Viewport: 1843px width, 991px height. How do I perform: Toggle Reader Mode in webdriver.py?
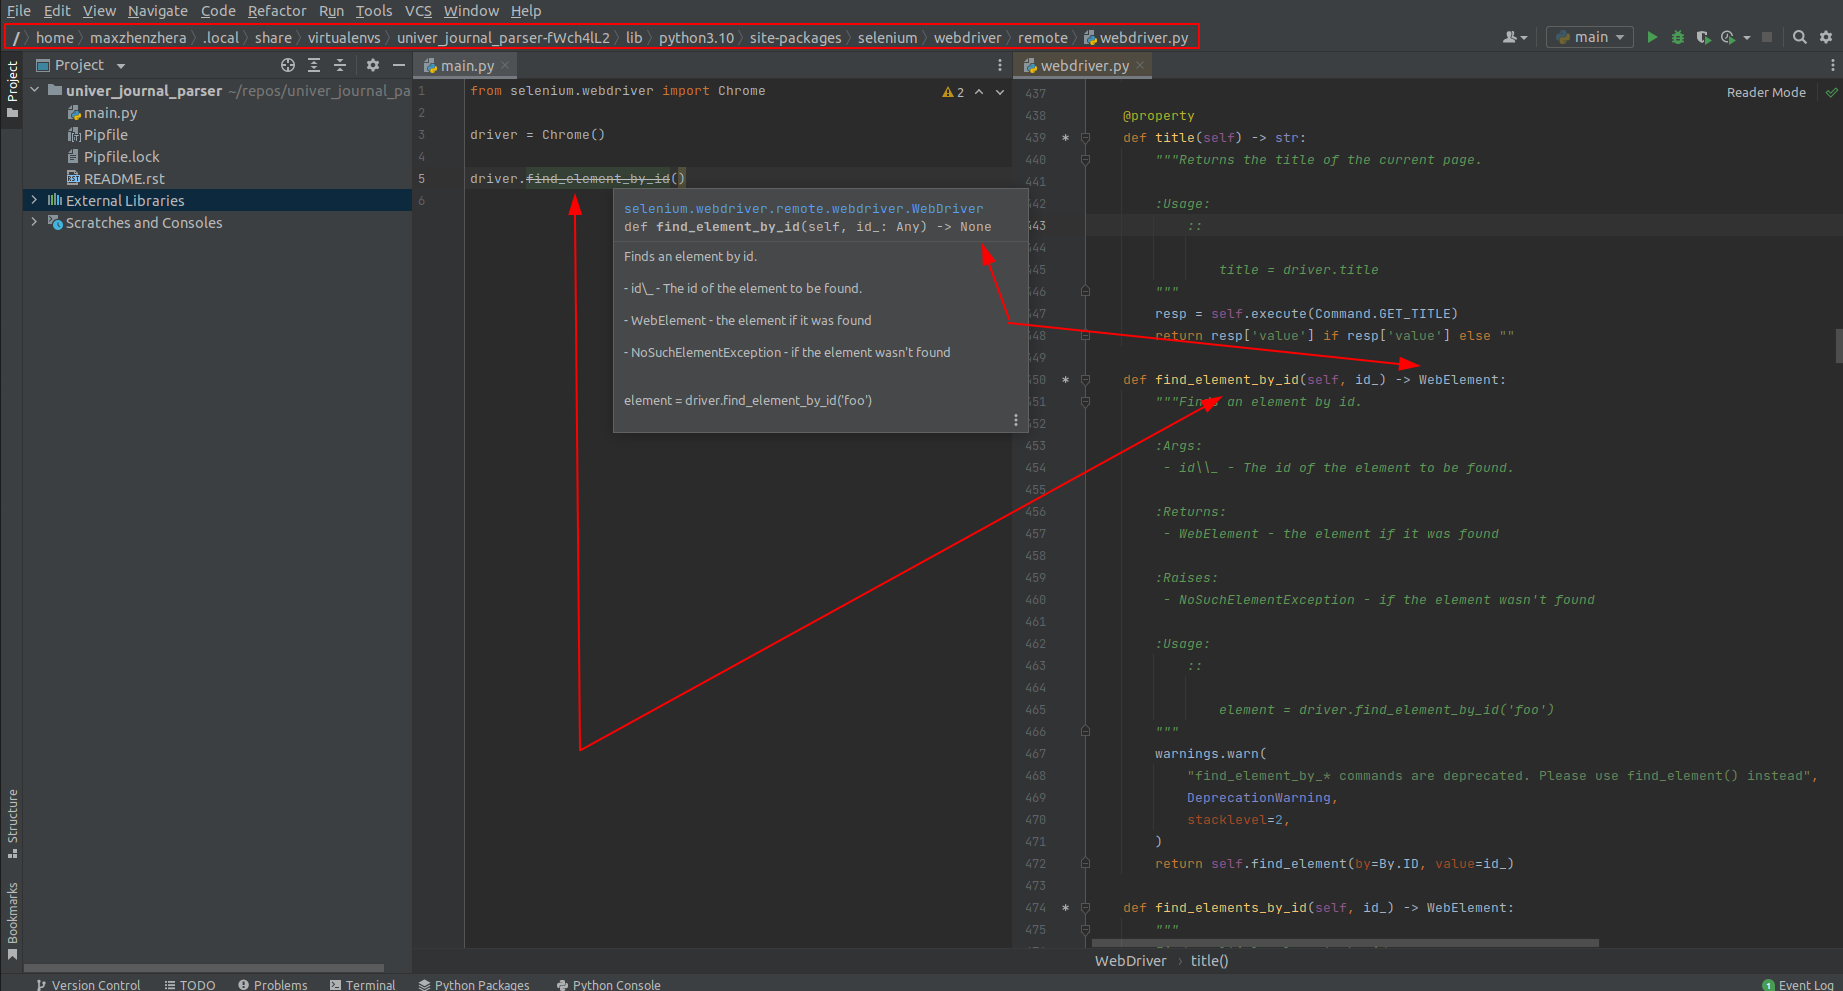1766,92
